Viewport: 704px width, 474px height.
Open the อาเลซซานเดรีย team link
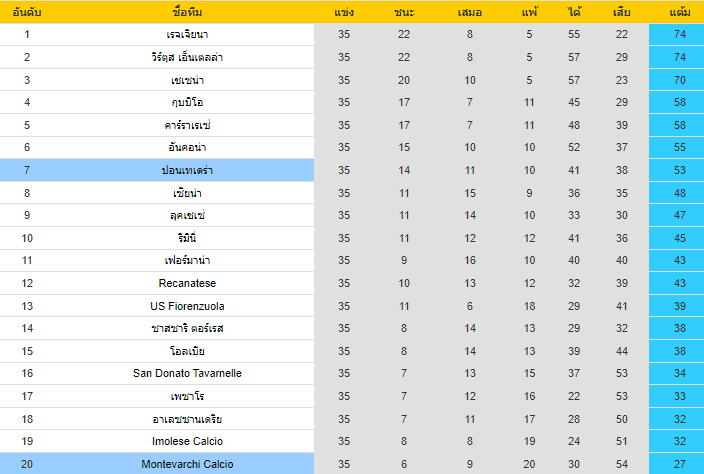[187, 419]
